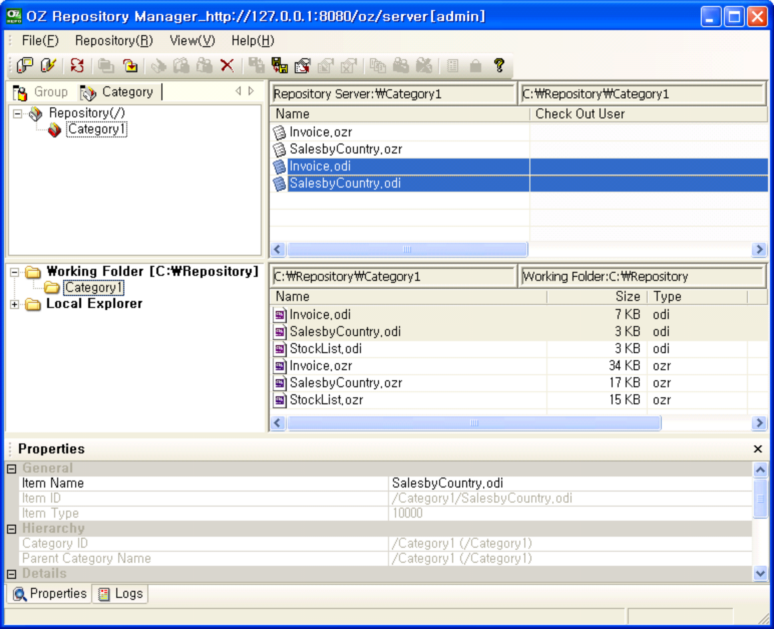Screen dimensions: 774x629
Task: Click the Local Explorer folder icon
Action: [33, 304]
